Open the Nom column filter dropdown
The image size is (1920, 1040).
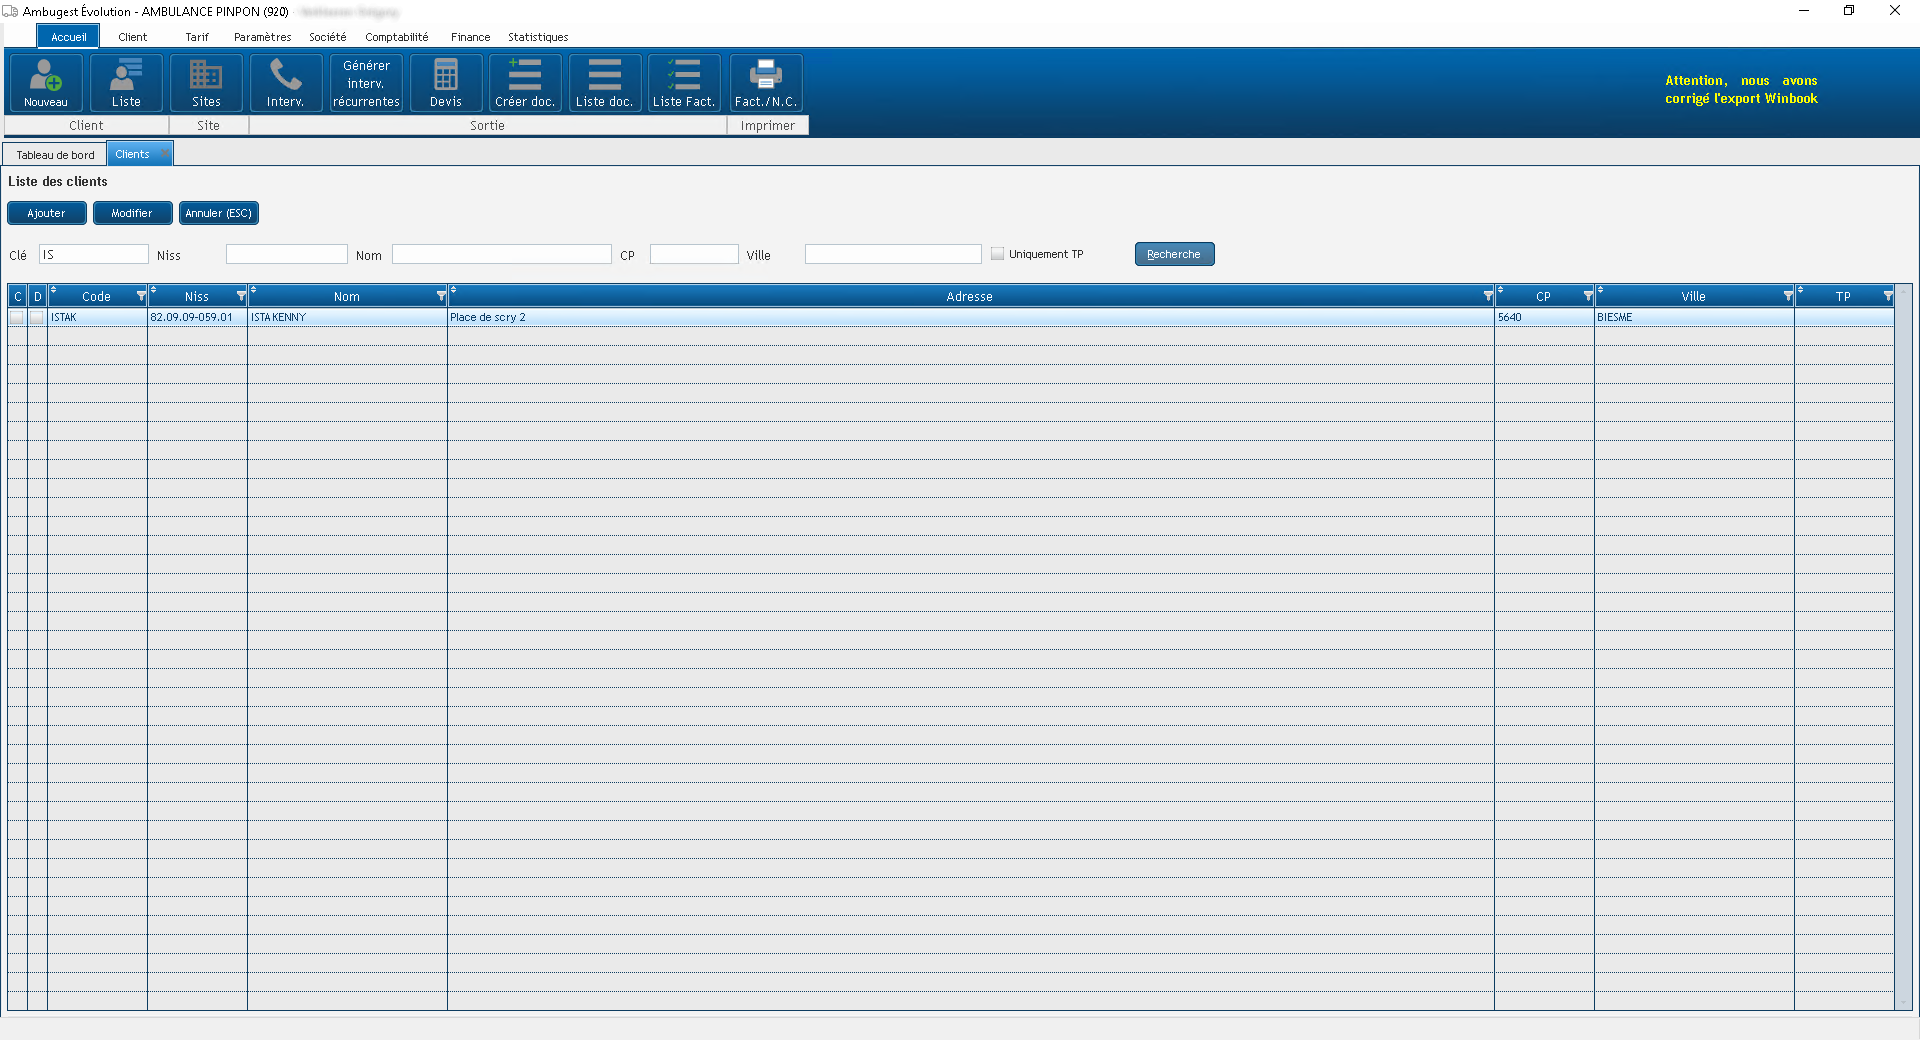click(x=441, y=297)
